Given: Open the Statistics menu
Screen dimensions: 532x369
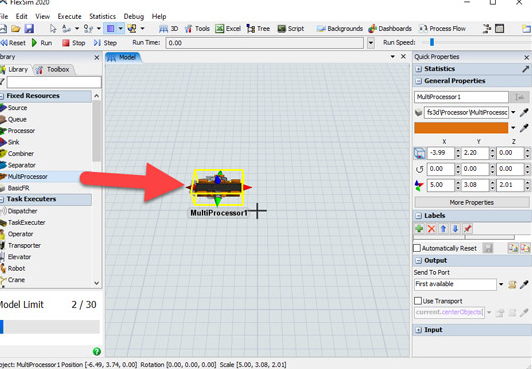Looking at the screenshot, I should pos(102,16).
